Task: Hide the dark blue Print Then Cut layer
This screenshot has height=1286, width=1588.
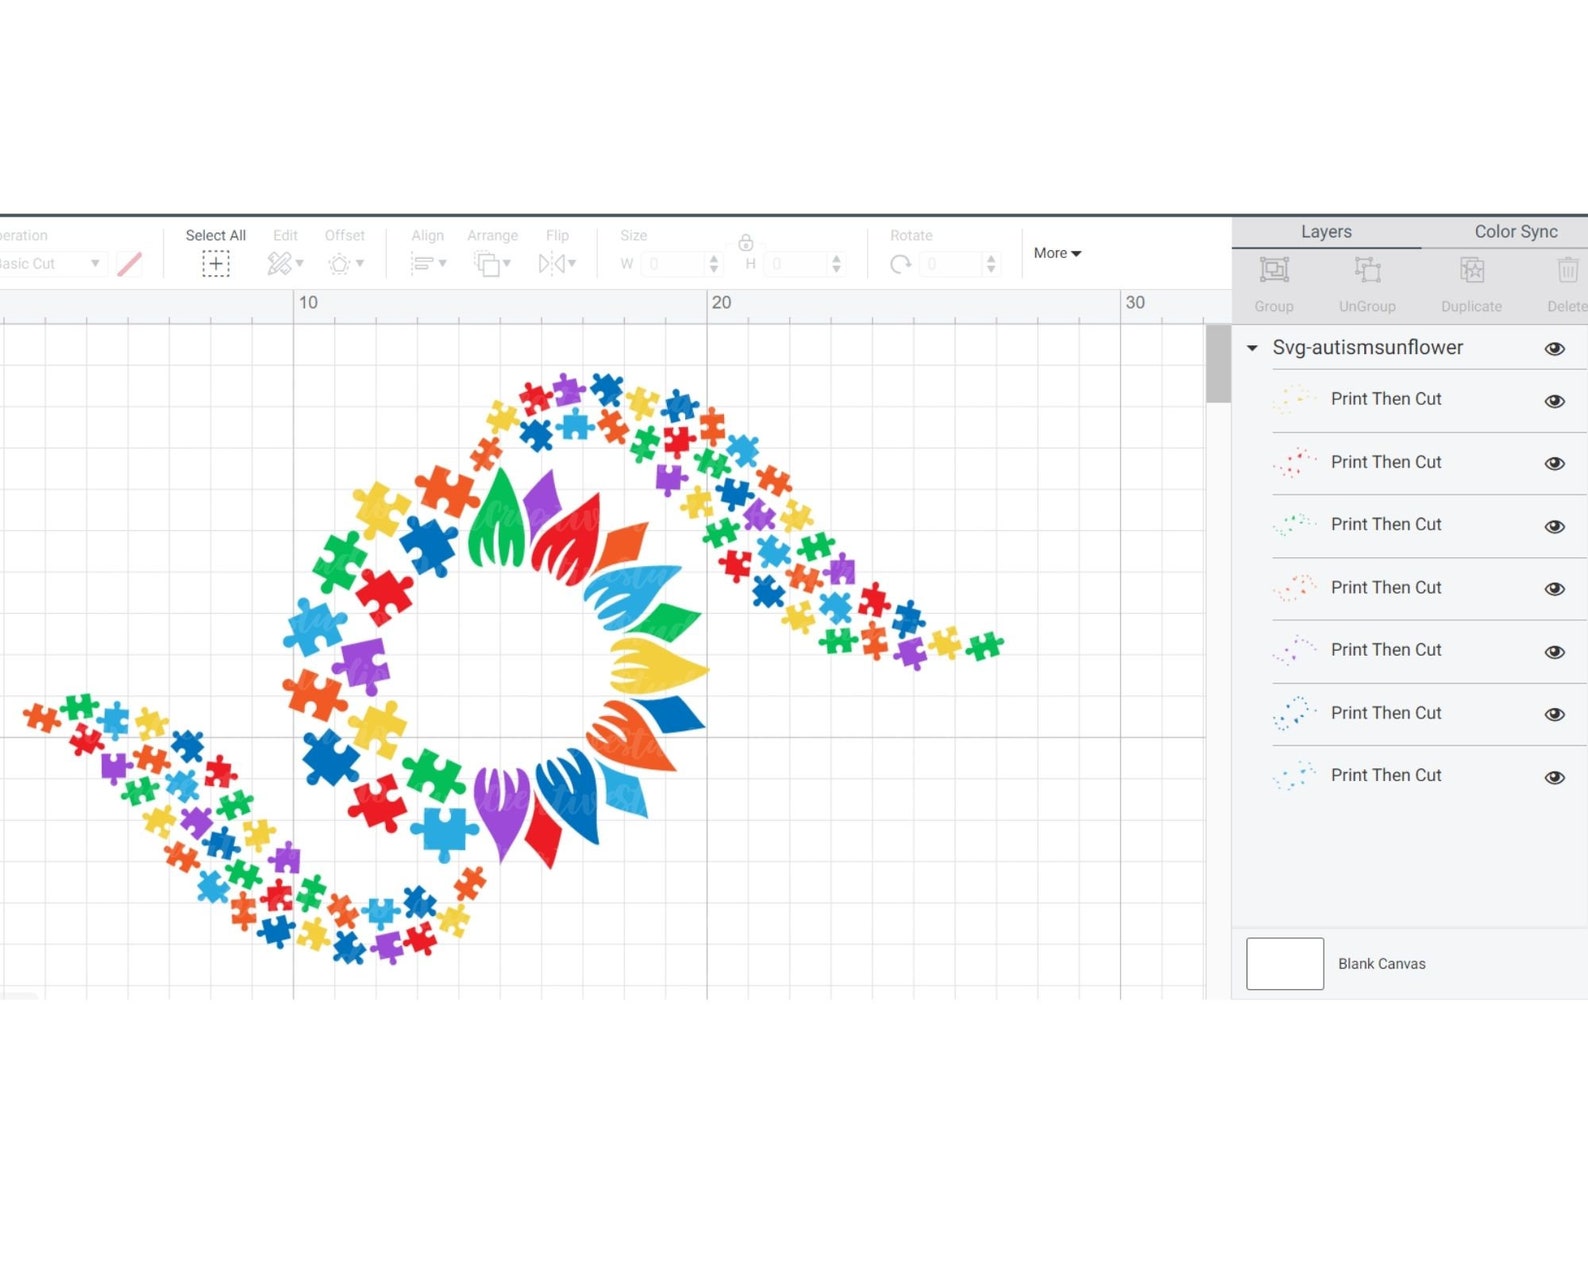Action: [x=1554, y=714]
